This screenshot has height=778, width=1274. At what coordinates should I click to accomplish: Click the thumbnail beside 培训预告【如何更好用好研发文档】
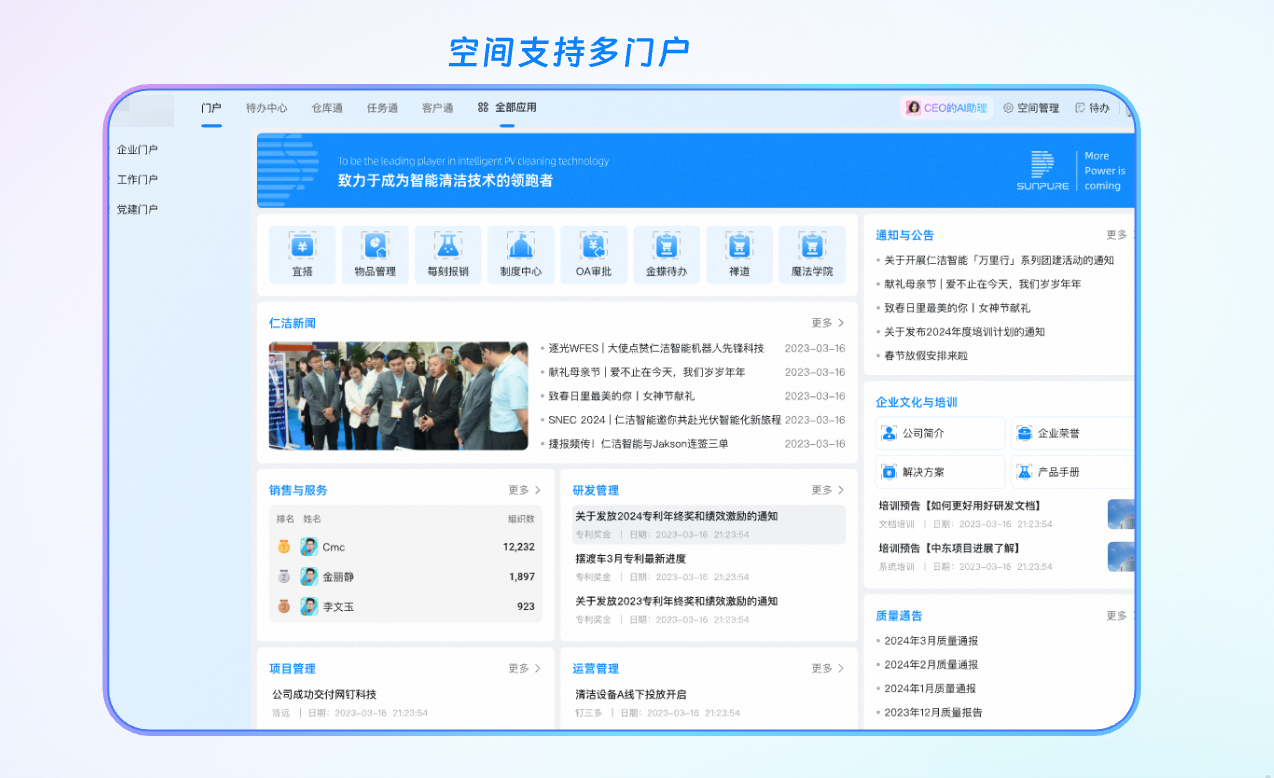1121,514
